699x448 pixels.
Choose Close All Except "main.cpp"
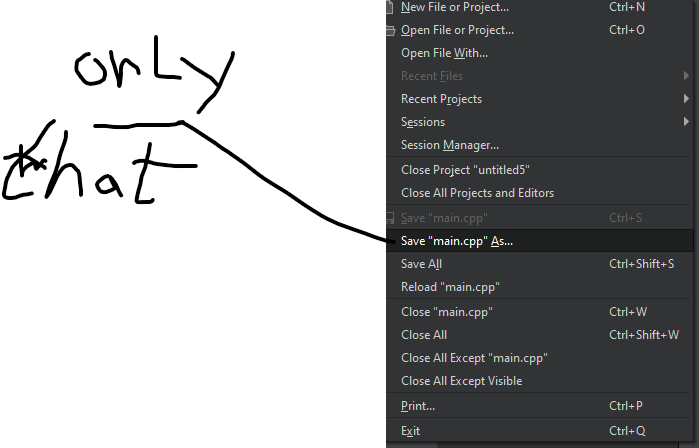[x=474, y=358]
